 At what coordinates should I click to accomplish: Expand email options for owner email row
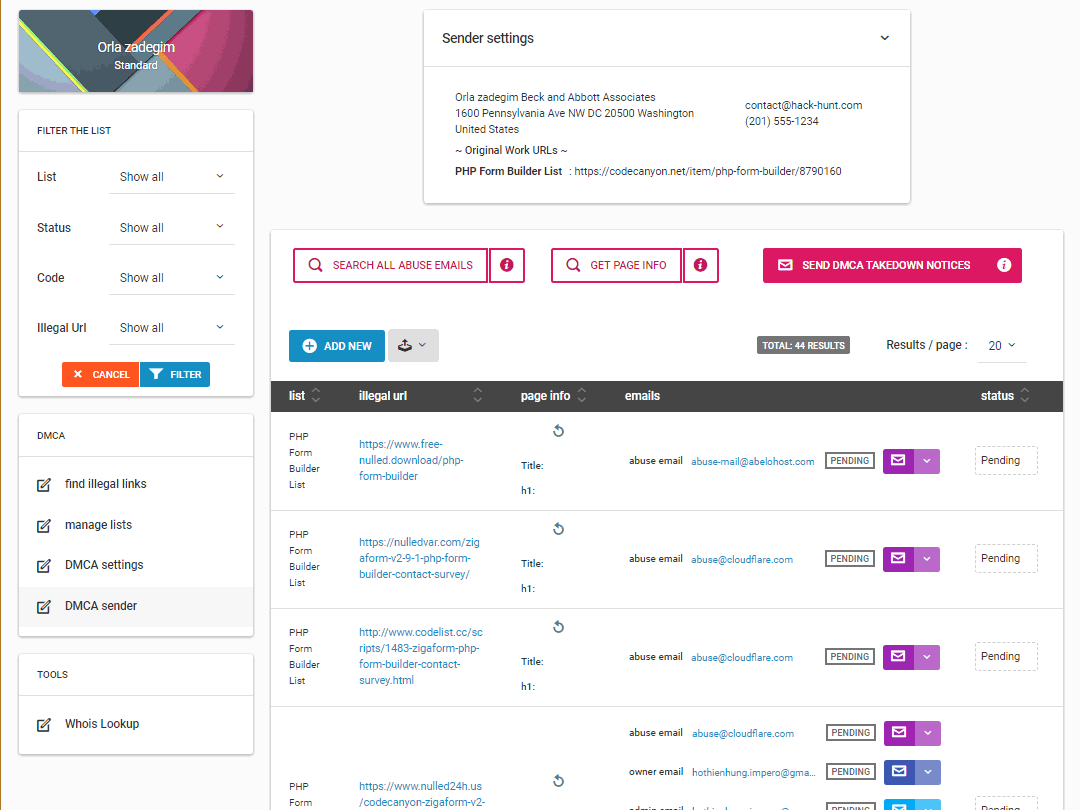coord(928,772)
